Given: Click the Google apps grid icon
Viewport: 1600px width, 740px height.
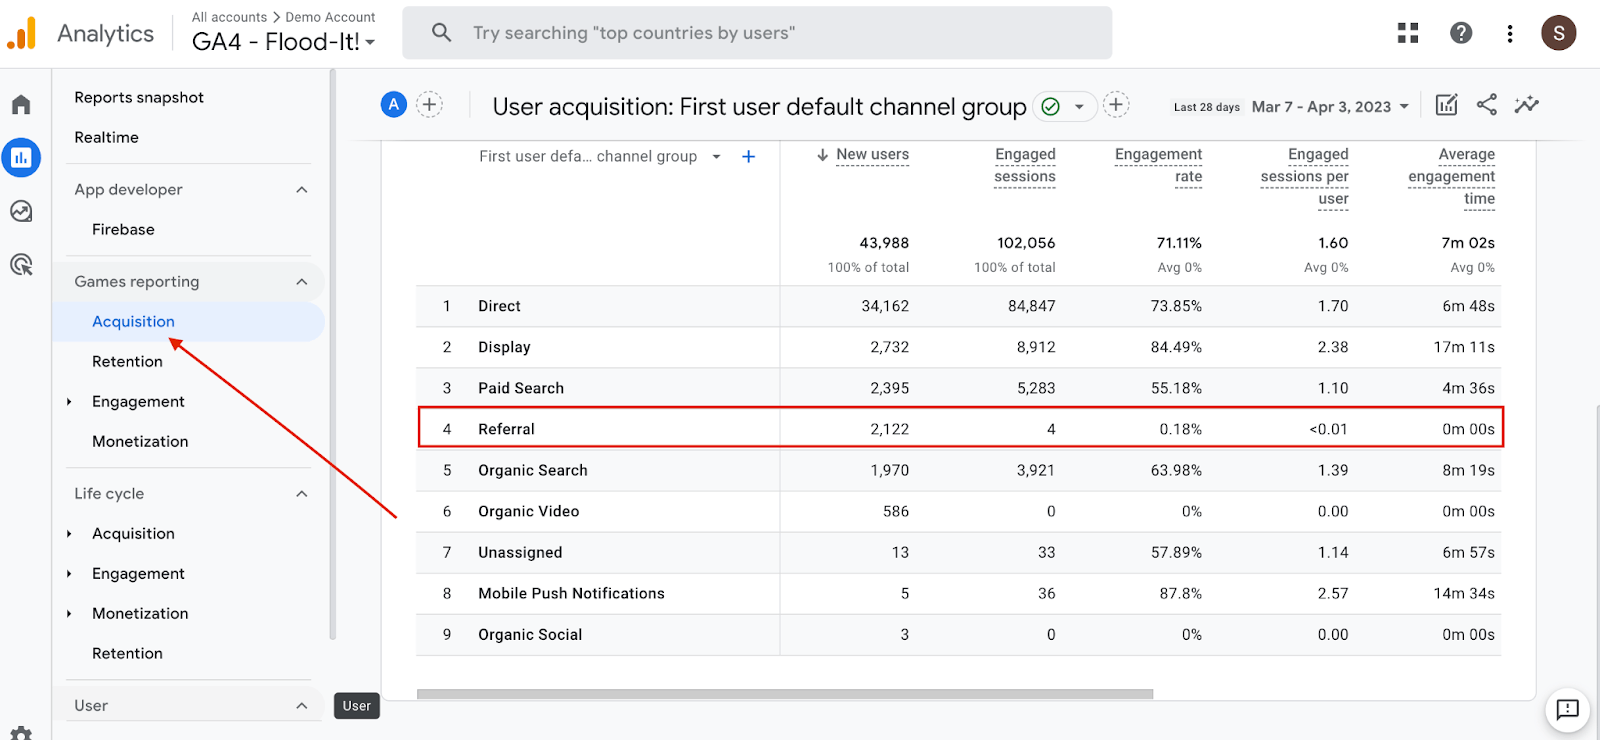Looking at the screenshot, I should (1408, 33).
